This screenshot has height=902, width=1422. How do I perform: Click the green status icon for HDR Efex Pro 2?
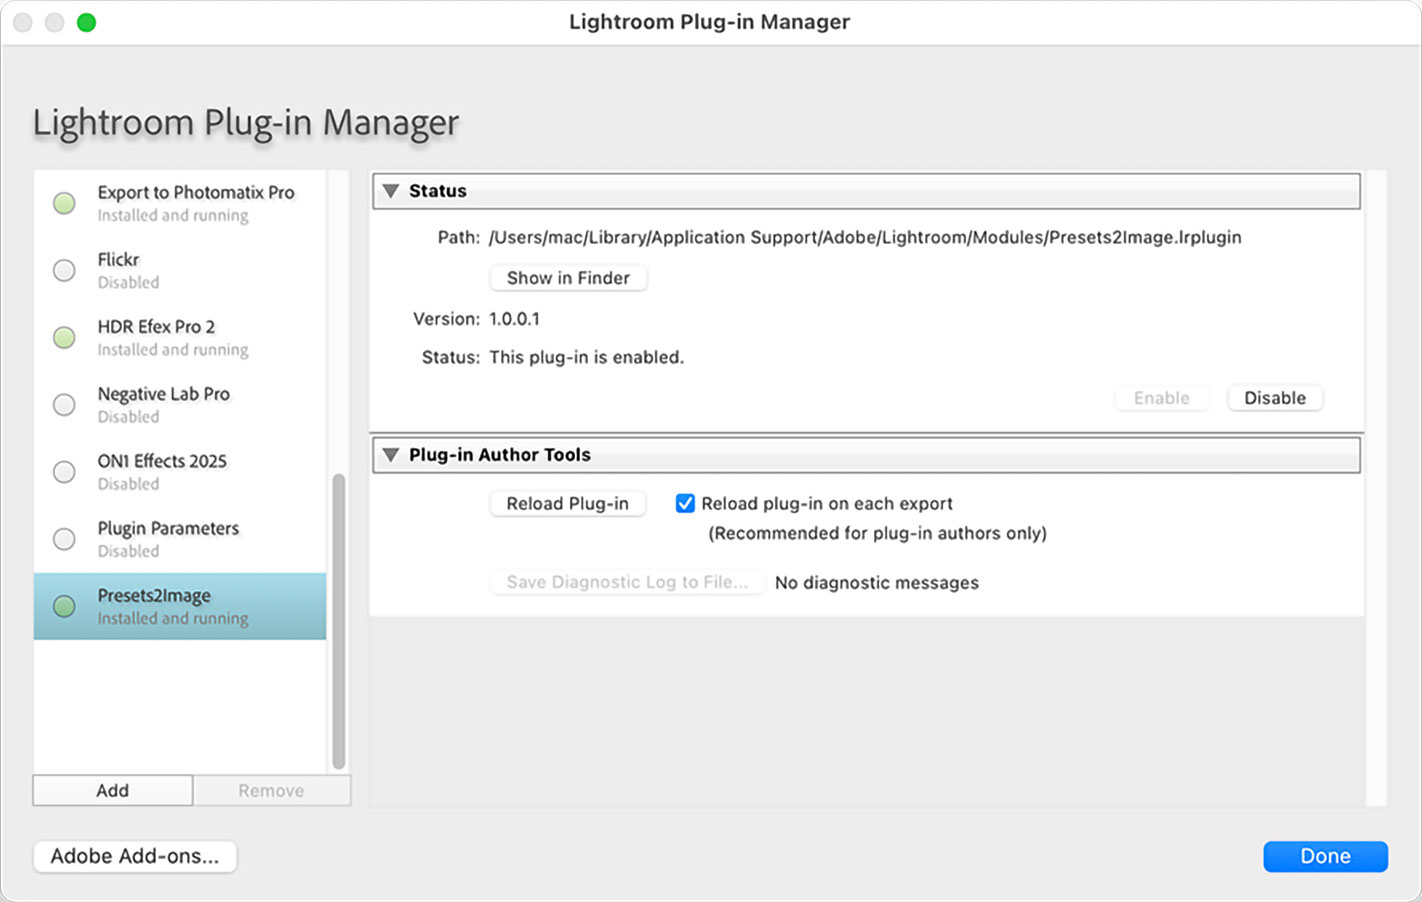[64, 337]
